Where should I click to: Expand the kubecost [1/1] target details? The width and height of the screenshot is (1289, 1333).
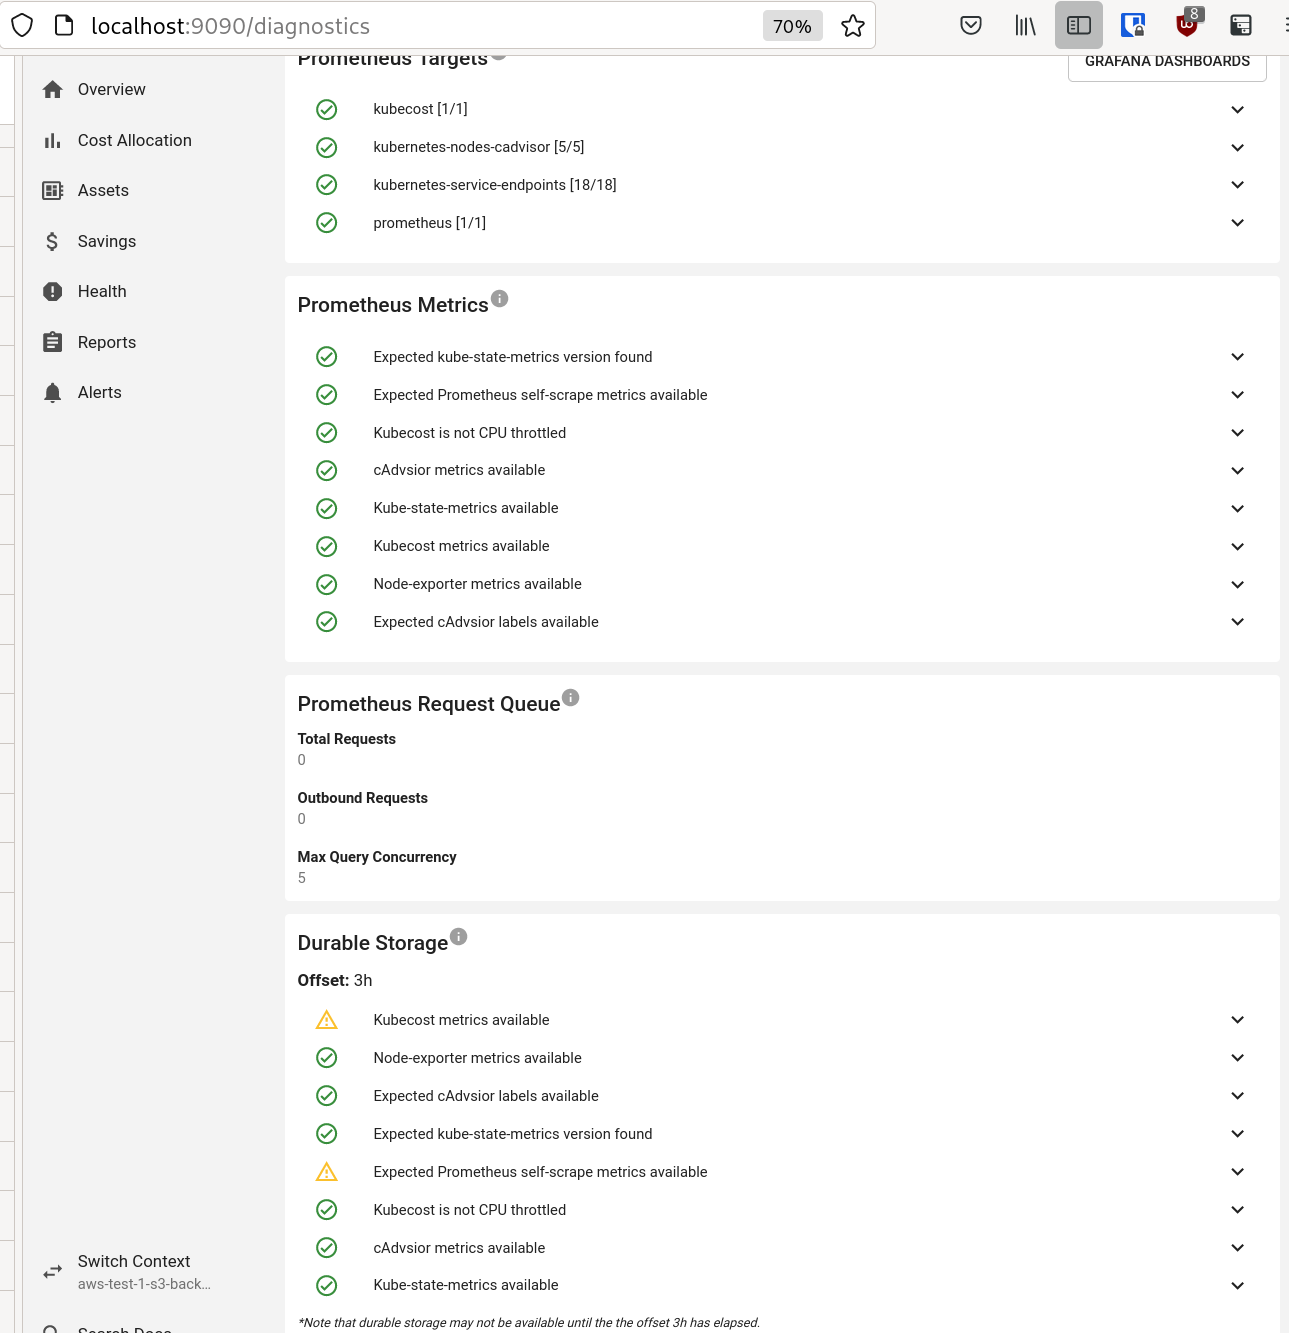(1237, 109)
